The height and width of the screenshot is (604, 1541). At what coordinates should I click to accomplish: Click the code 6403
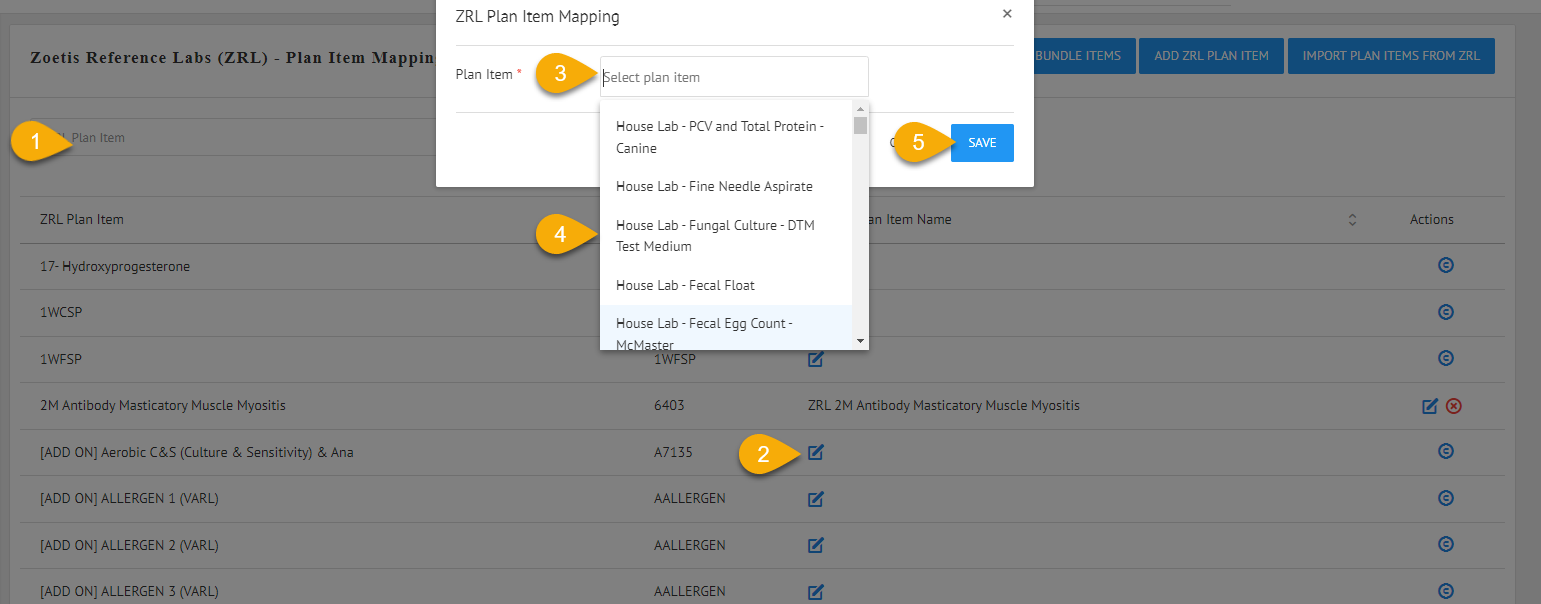[x=669, y=406]
